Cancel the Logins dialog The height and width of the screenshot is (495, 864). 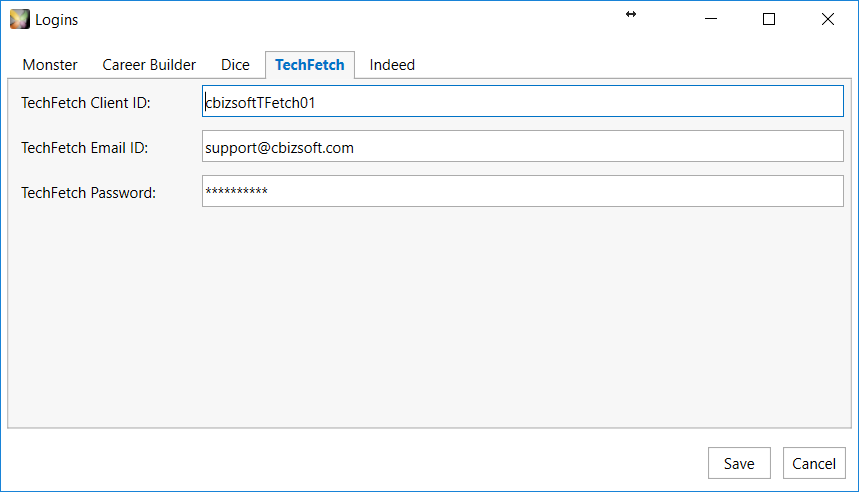(814, 463)
